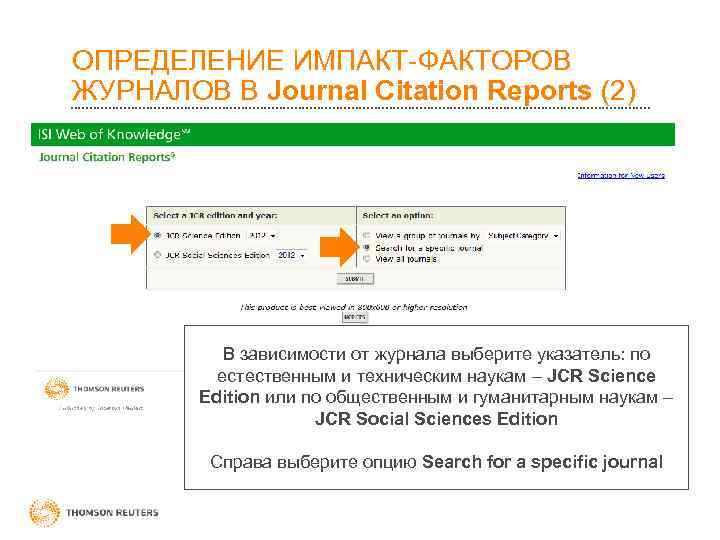Click the Submit button
Viewport: 720px width, 540px height.
[x=355, y=279]
